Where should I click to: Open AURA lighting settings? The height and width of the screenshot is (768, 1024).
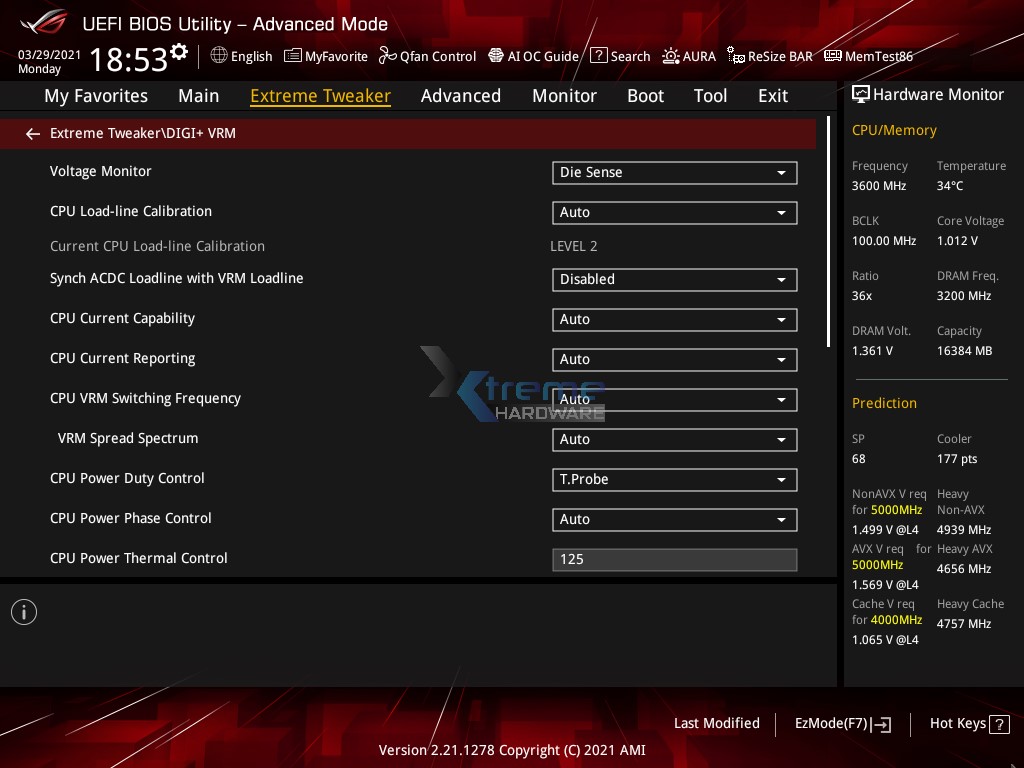point(689,56)
